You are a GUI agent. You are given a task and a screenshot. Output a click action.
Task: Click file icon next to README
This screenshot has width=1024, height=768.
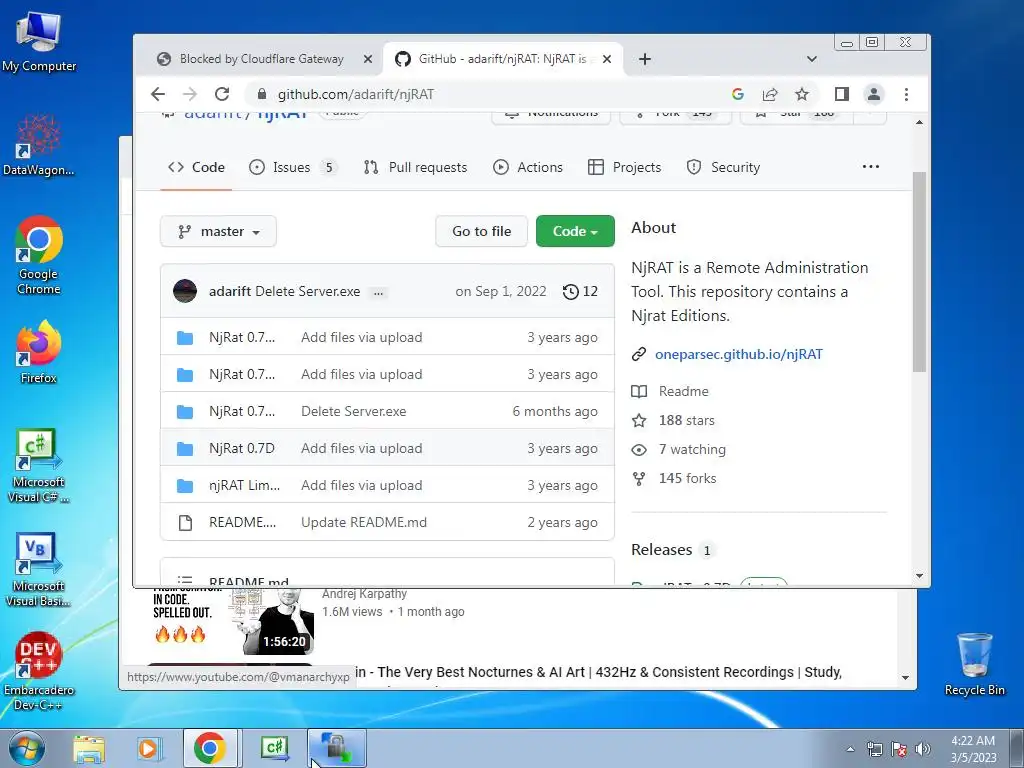(185, 522)
